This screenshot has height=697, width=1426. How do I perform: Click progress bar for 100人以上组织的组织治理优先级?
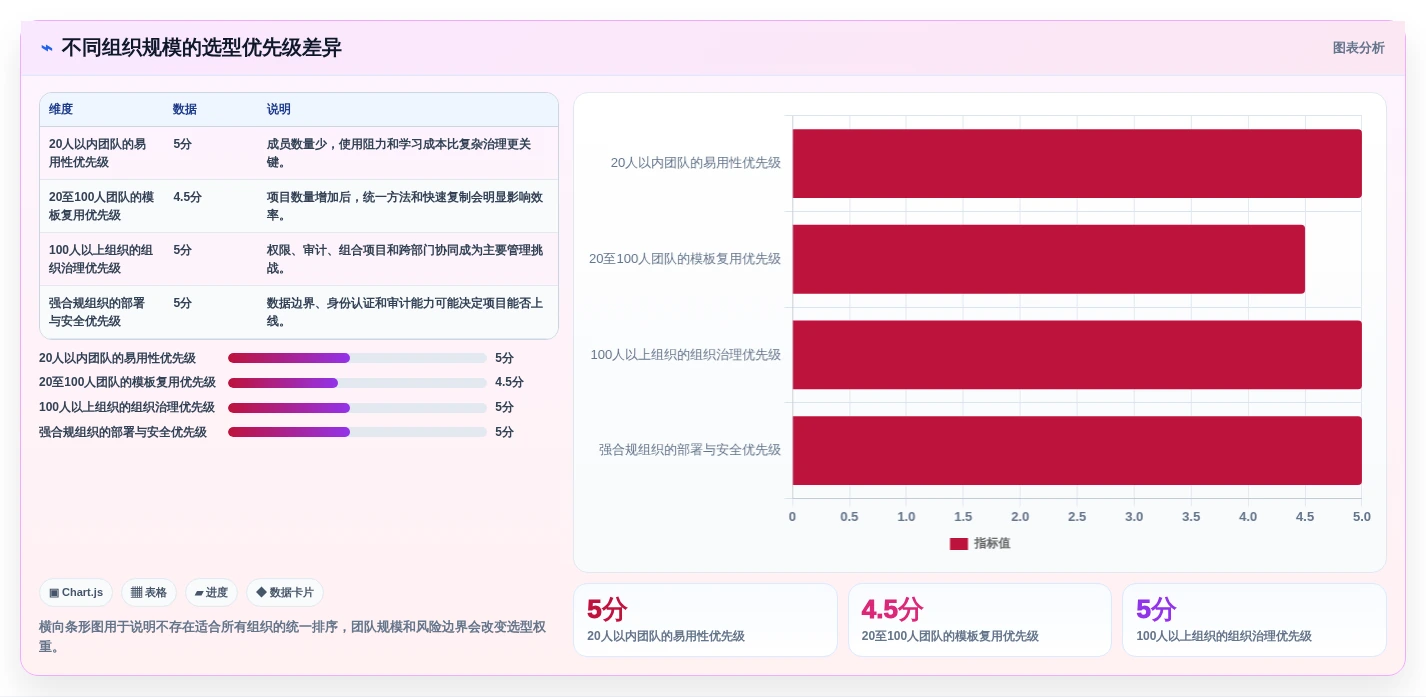(x=357, y=407)
